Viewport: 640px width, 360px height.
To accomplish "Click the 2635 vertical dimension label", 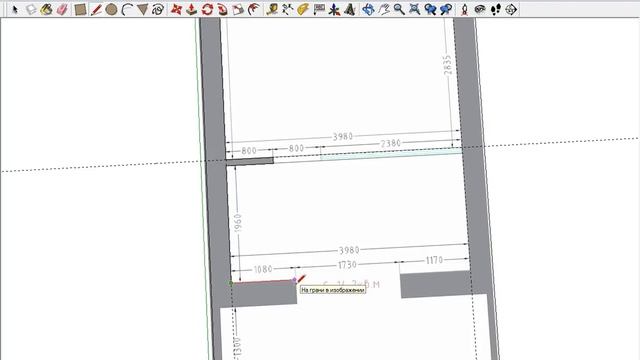I will [448, 65].
